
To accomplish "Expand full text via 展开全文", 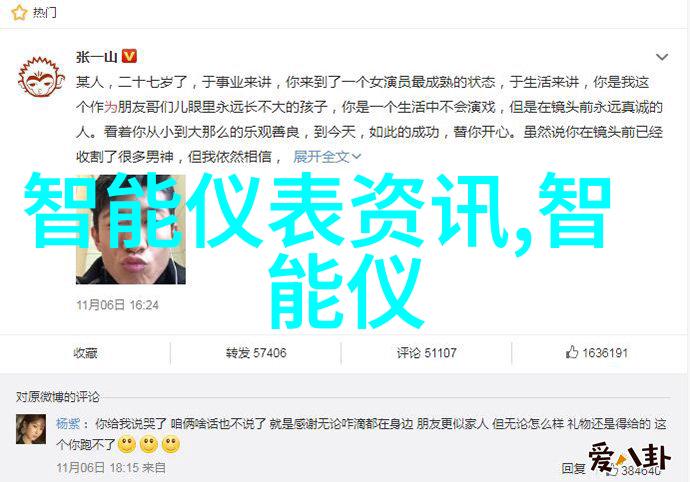I will pos(321,156).
